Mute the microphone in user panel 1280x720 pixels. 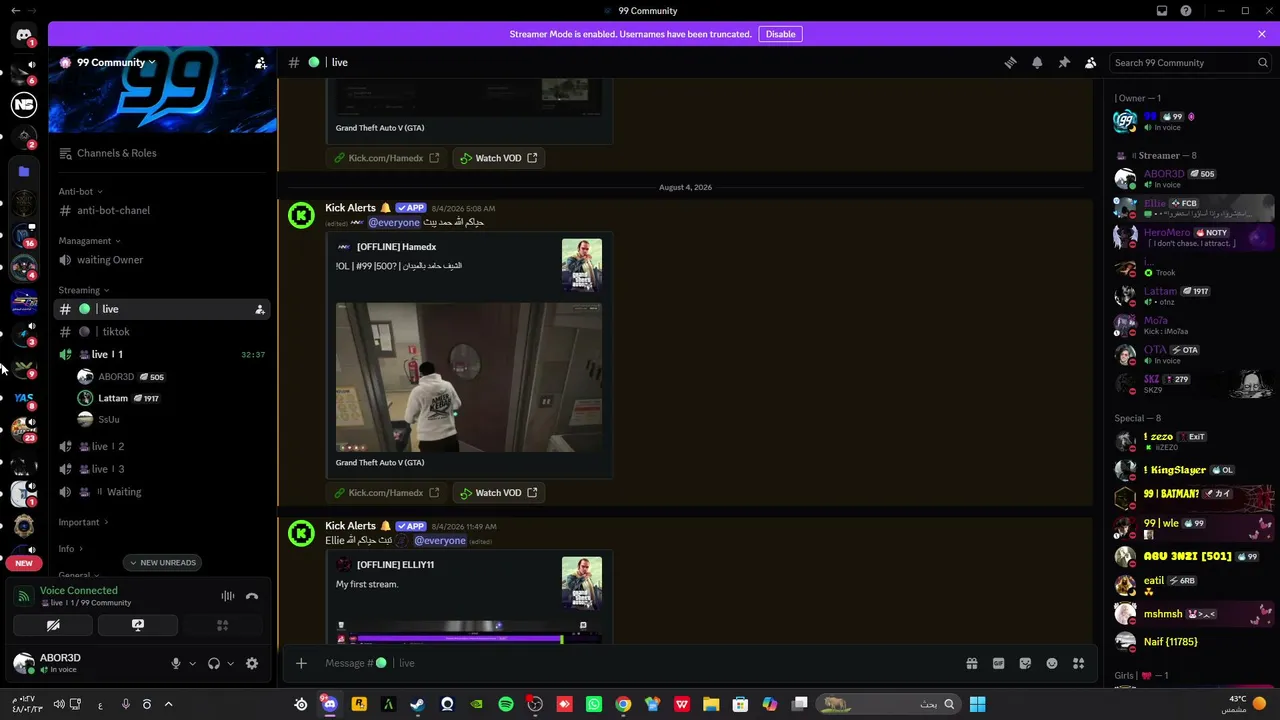176,663
